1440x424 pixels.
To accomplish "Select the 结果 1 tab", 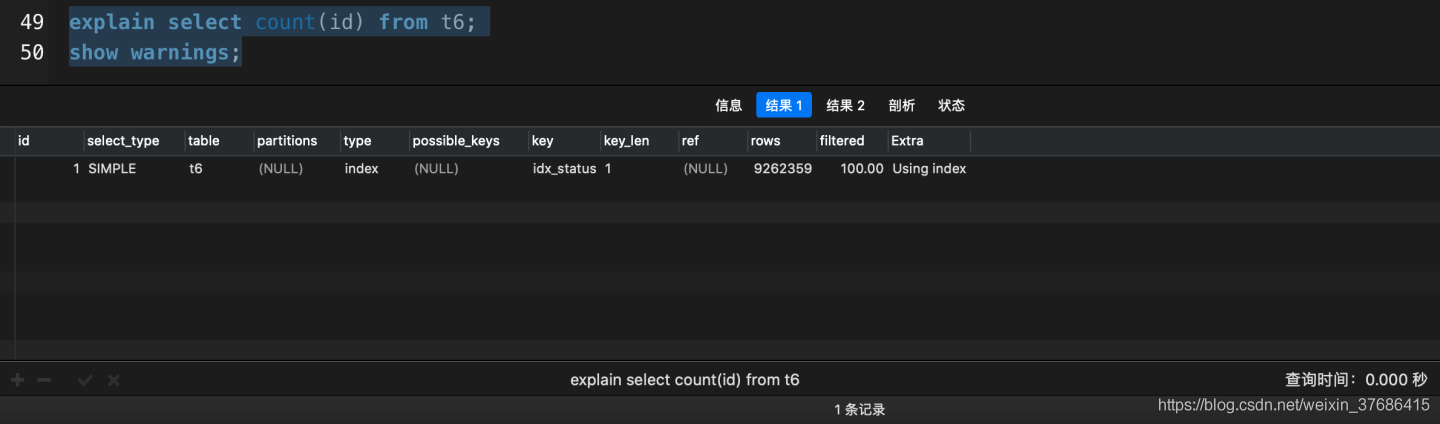I will pos(783,105).
